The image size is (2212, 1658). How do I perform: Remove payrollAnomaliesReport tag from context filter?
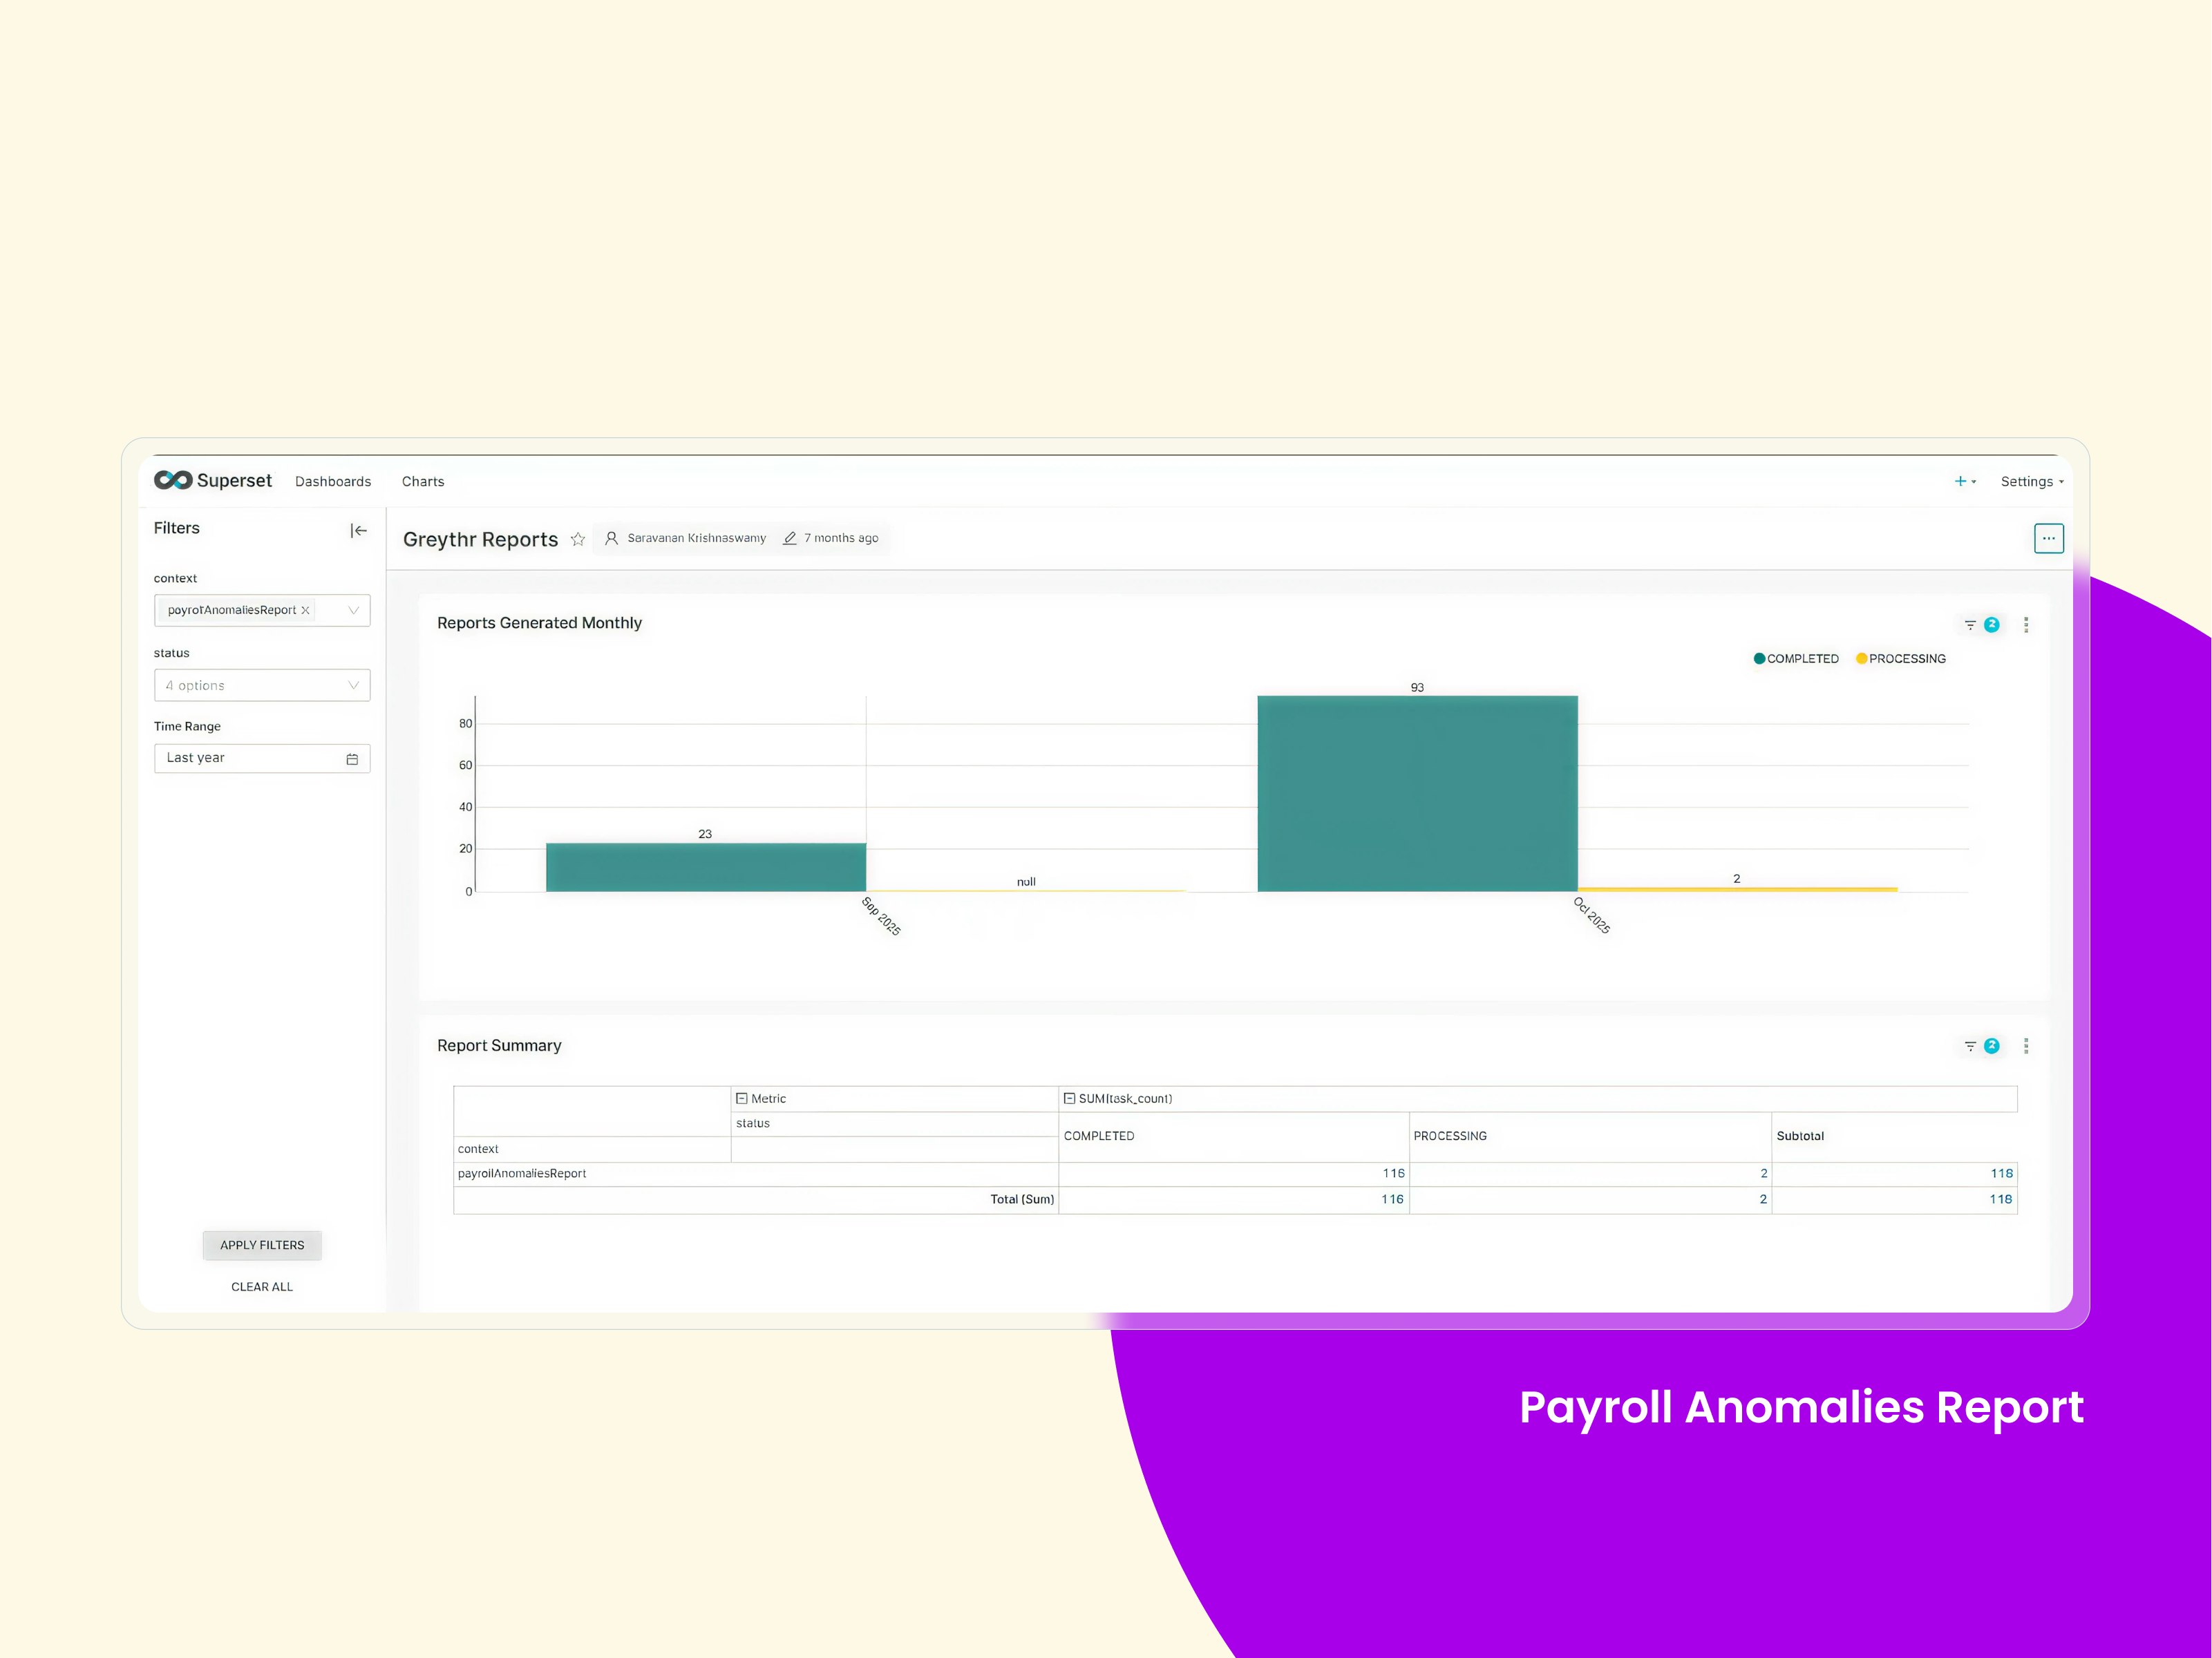(306, 610)
